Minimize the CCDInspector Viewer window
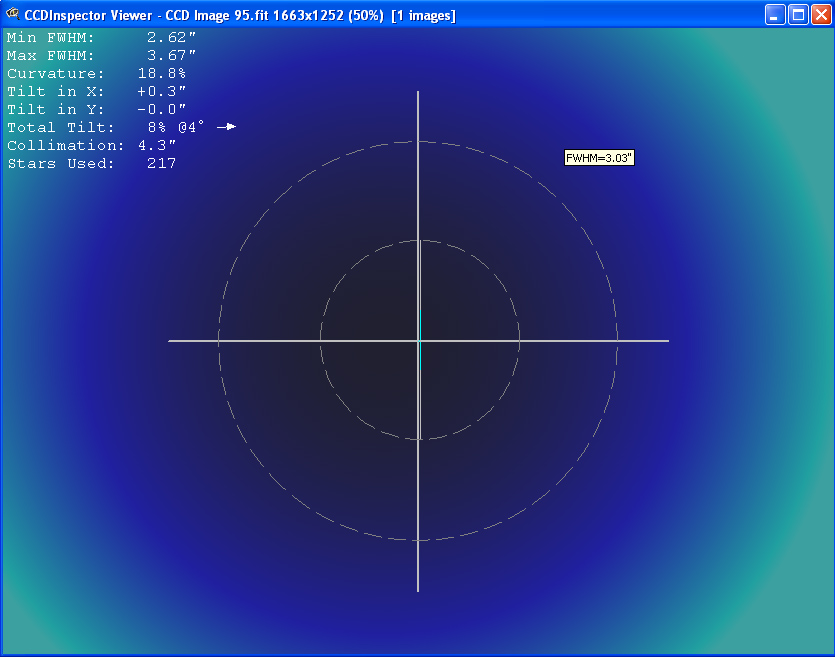Viewport: 835px width, 657px height. (x=775, y=15)
